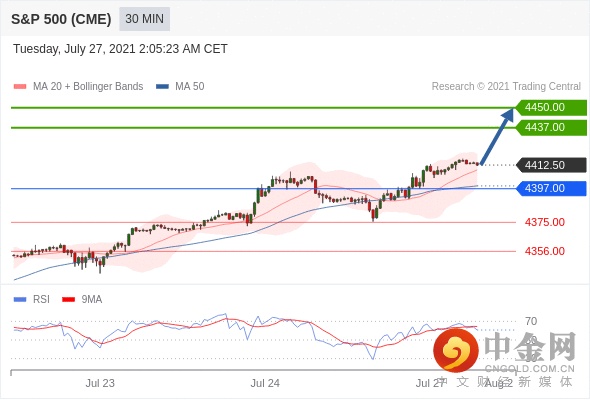Click the 4437.00 green resistance label
Viewport: 590px width, 400px height.
(551, 128)
